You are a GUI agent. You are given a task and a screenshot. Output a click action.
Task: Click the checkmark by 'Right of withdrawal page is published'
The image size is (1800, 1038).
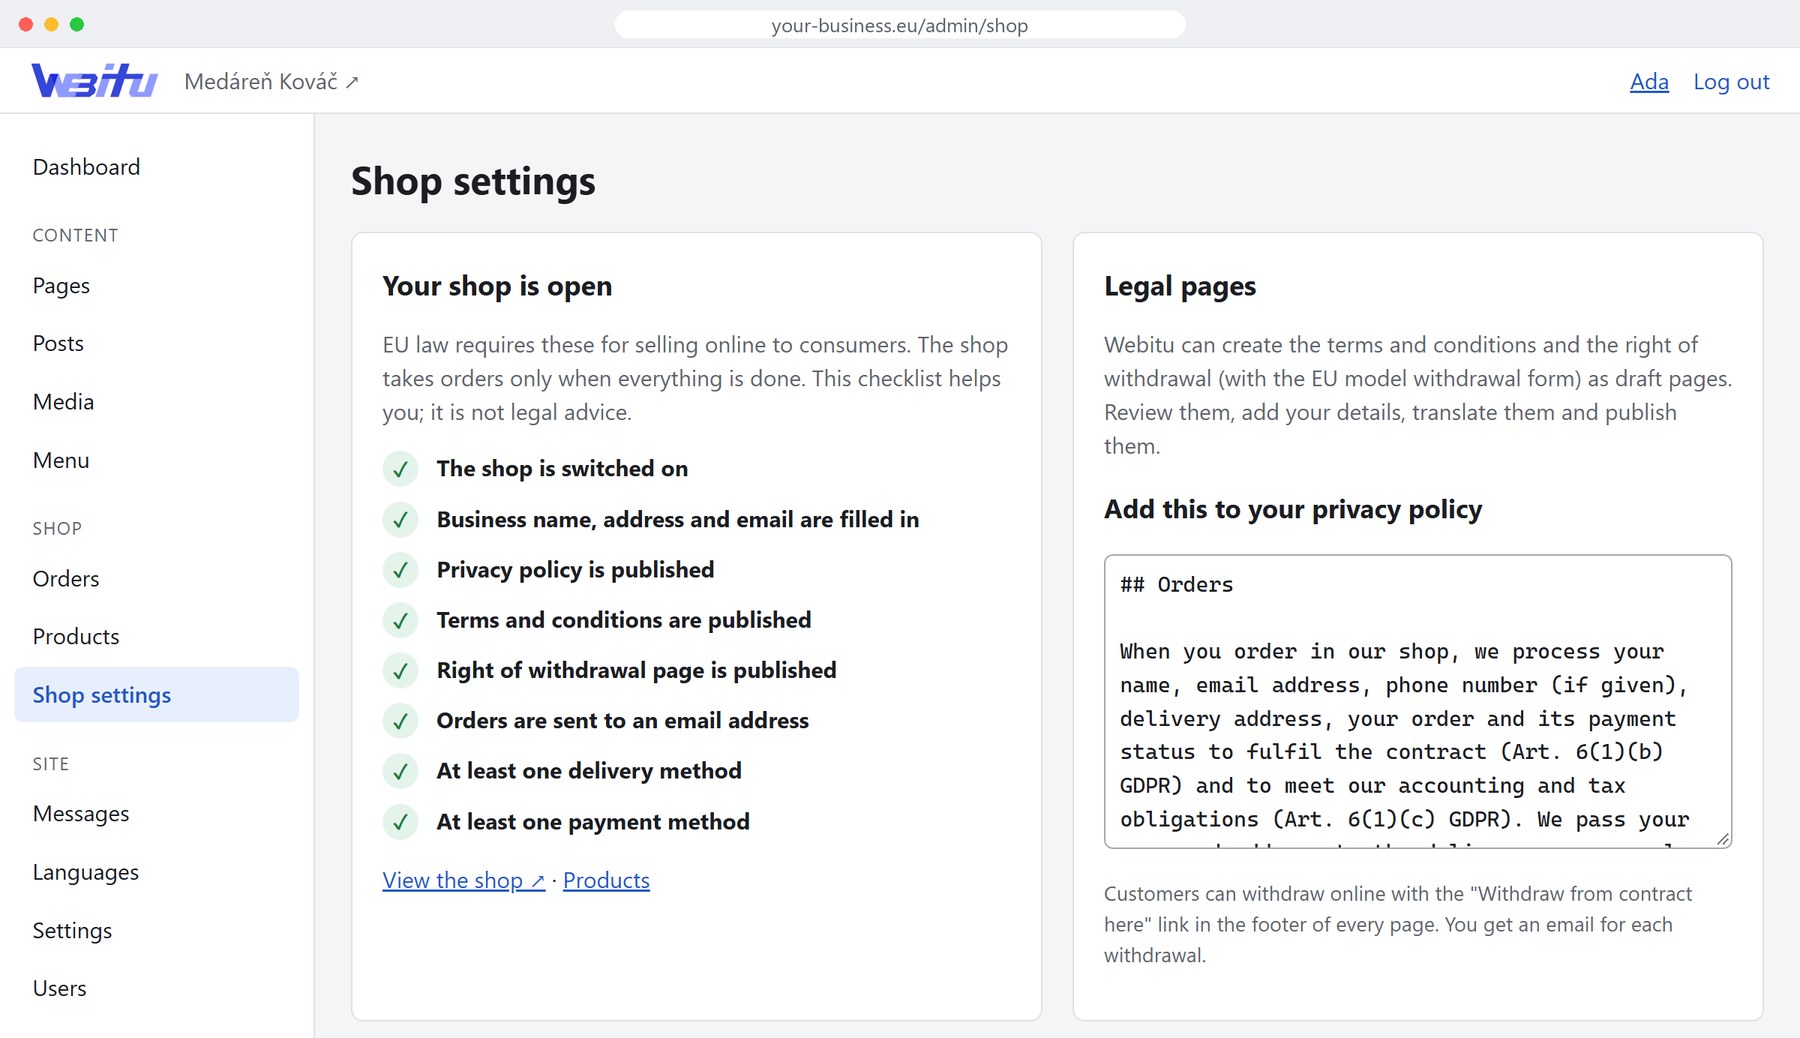coord(400,671)
